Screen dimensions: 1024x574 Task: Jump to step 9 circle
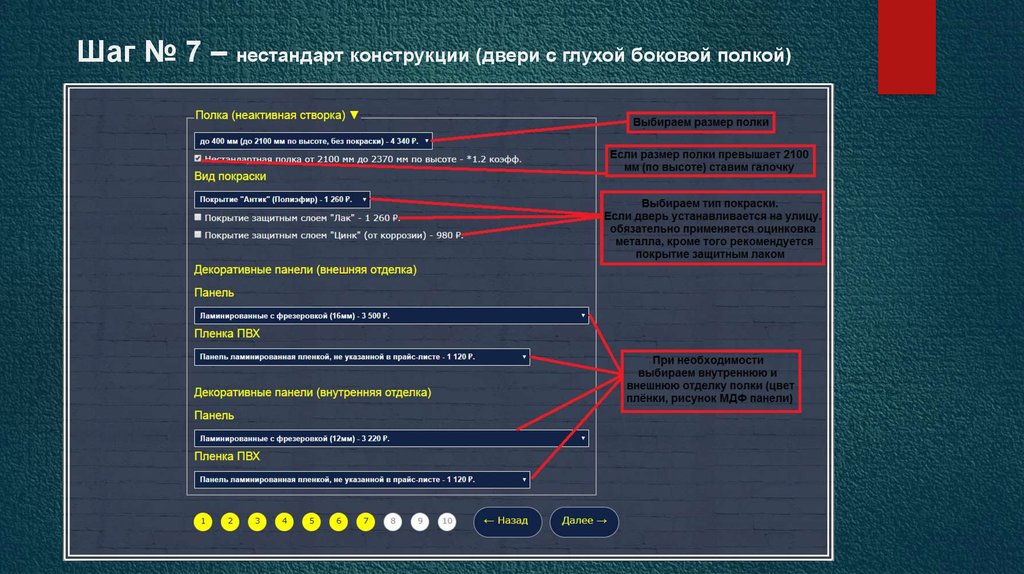420,521
